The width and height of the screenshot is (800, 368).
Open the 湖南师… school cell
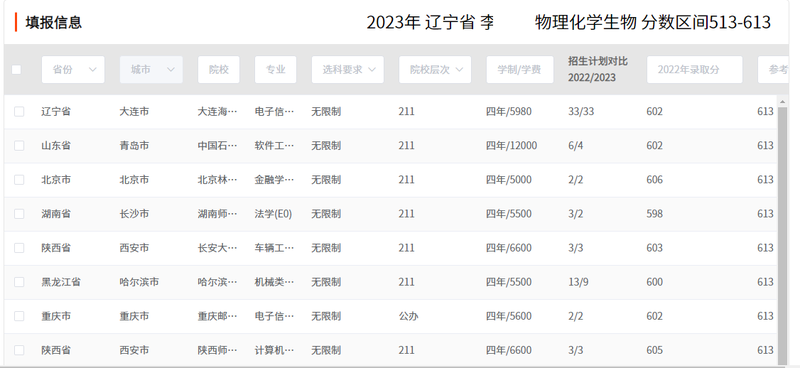217,214
